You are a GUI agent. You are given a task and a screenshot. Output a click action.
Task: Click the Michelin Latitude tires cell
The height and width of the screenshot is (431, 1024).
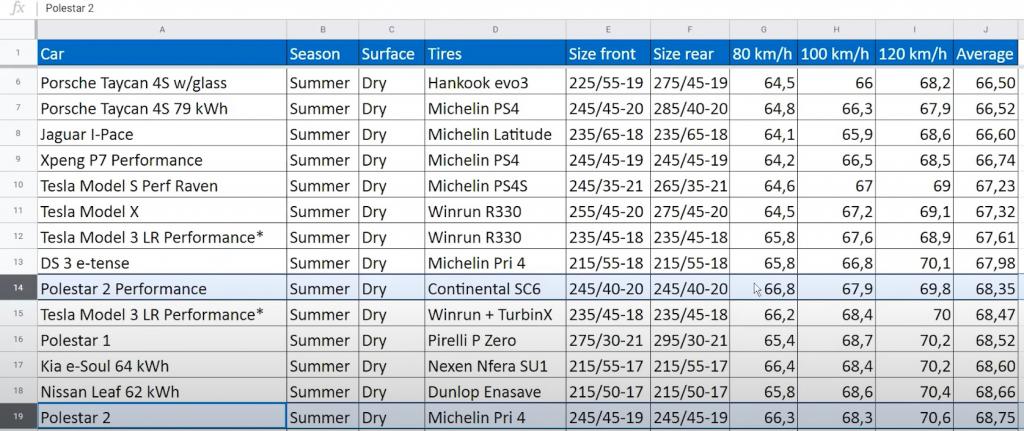(x=495, y=134)
